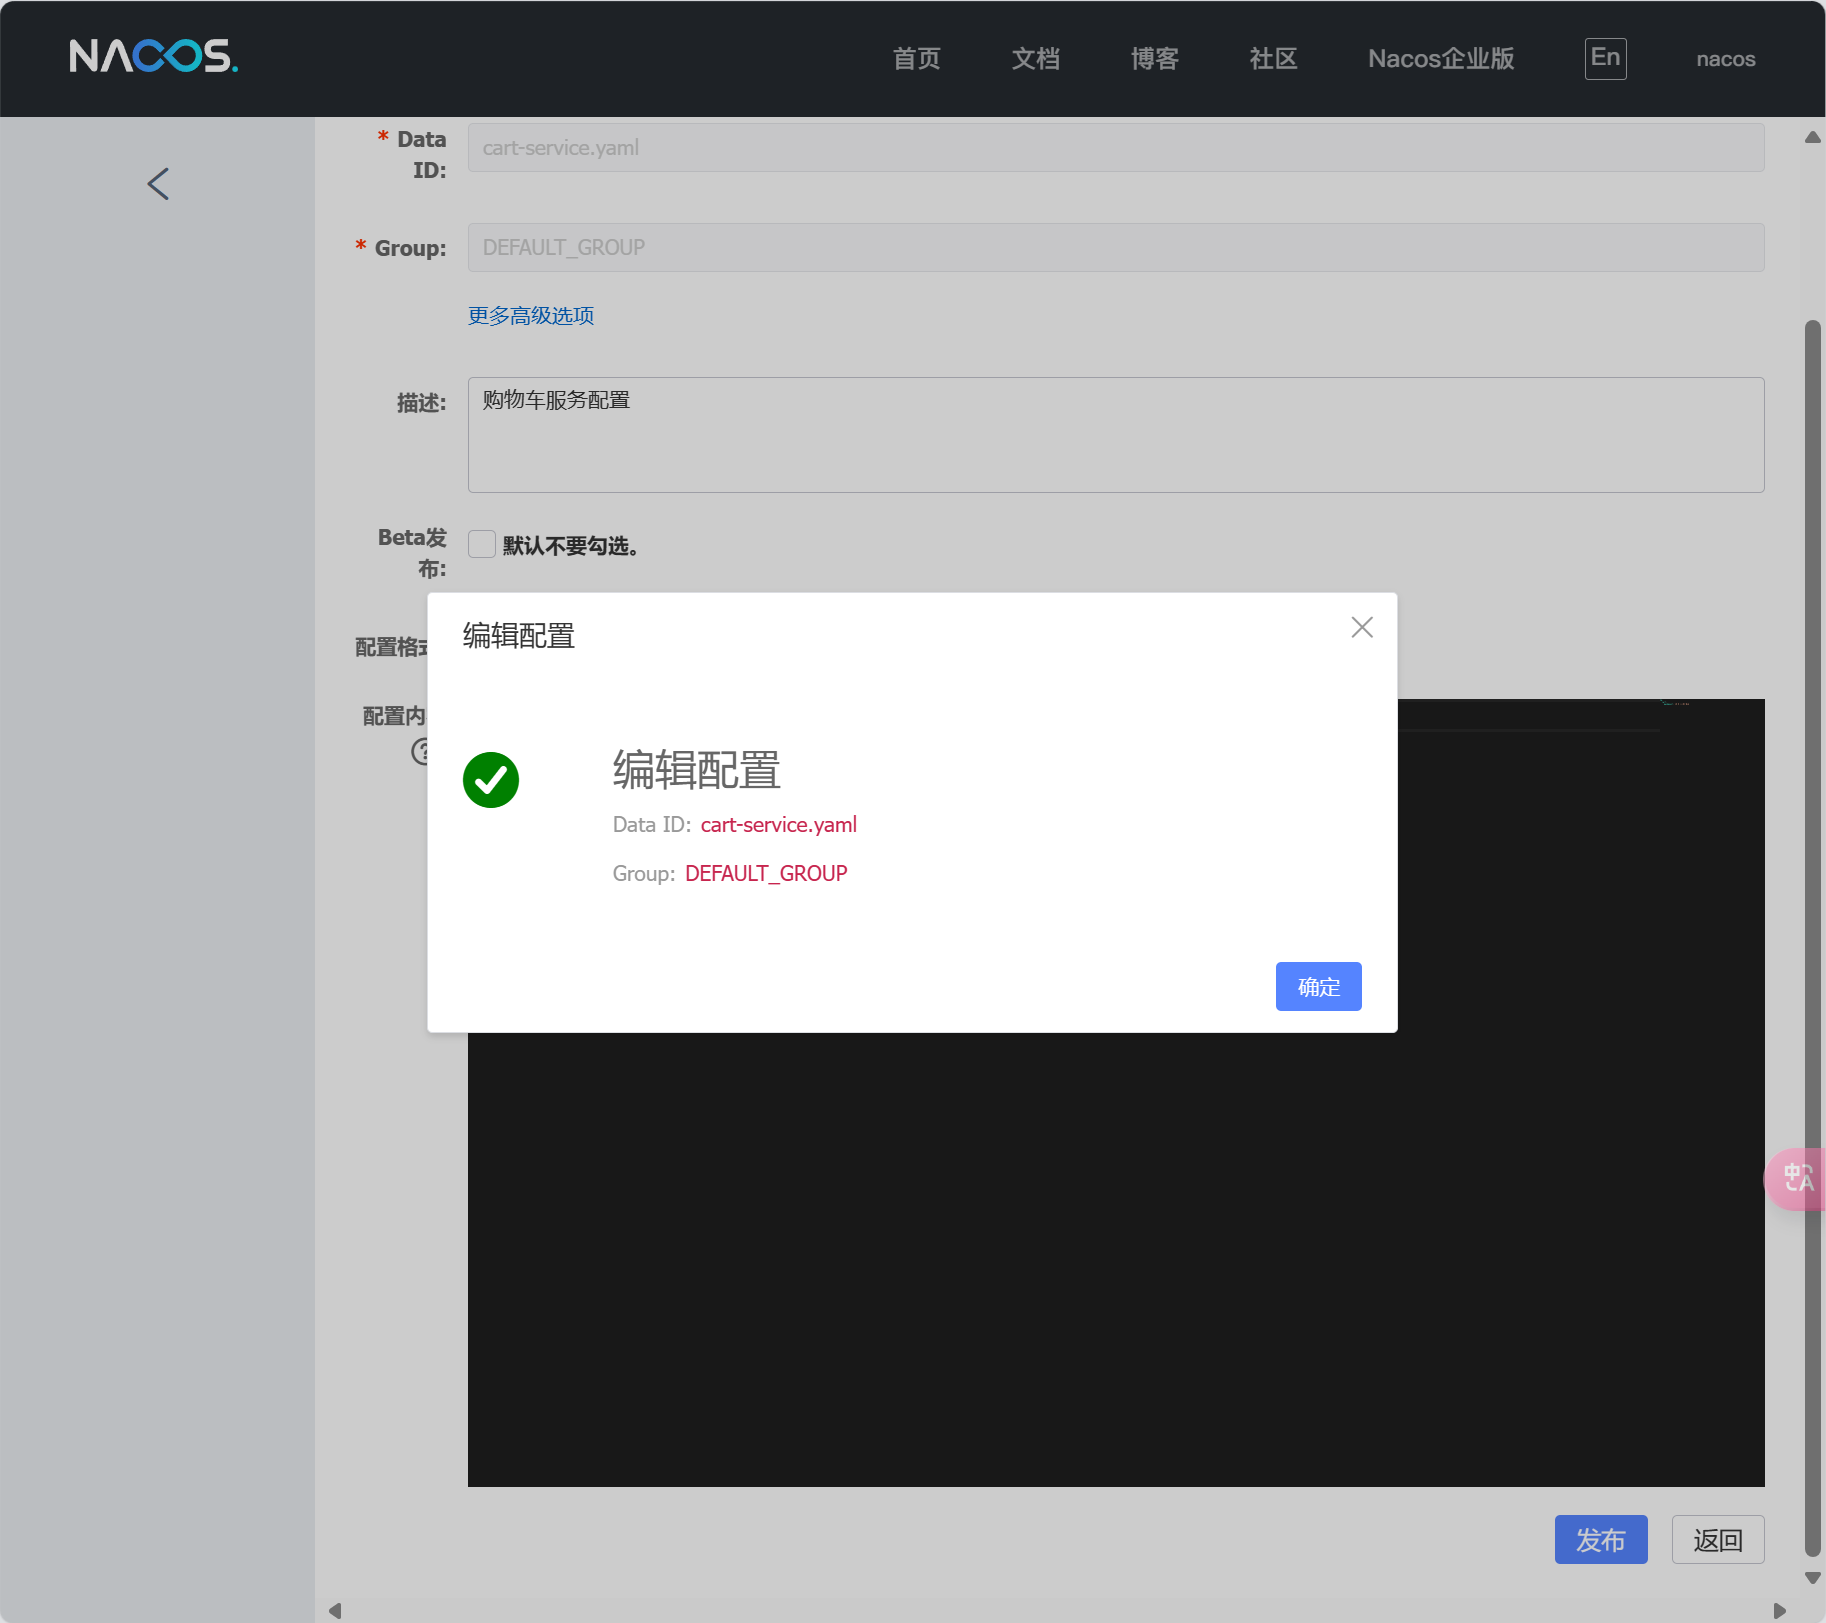Click the back arrow in sidebar
This screenshot has height=1623, width=1826.
coord(158,184)
